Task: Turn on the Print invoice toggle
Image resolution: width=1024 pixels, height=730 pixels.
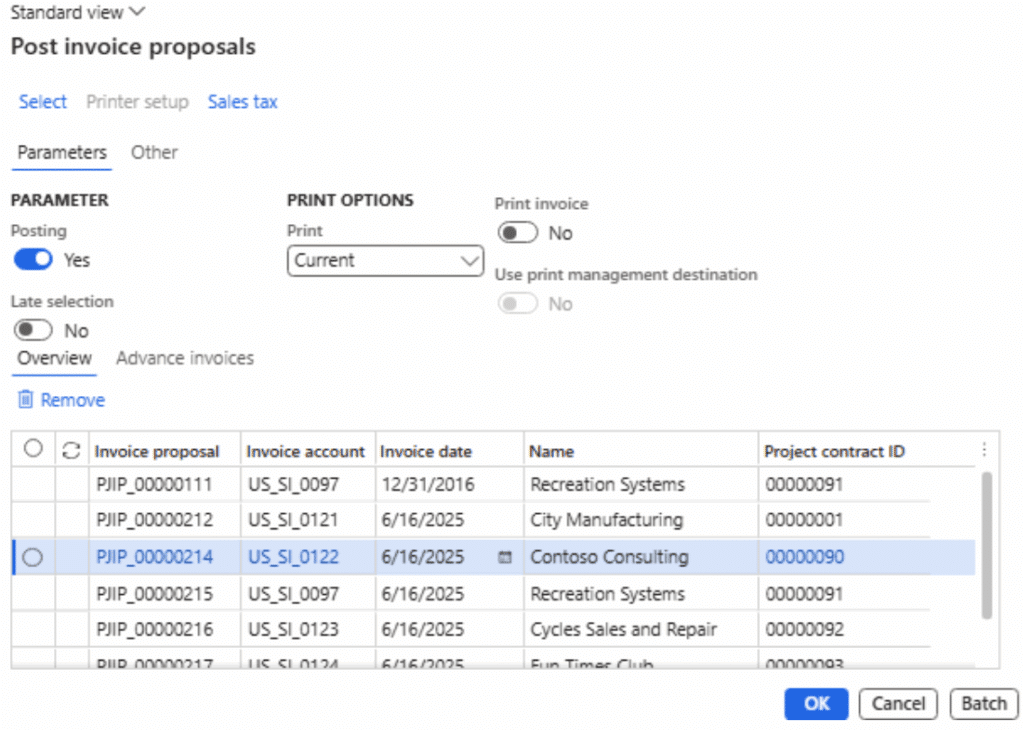Action: (517, 233)
